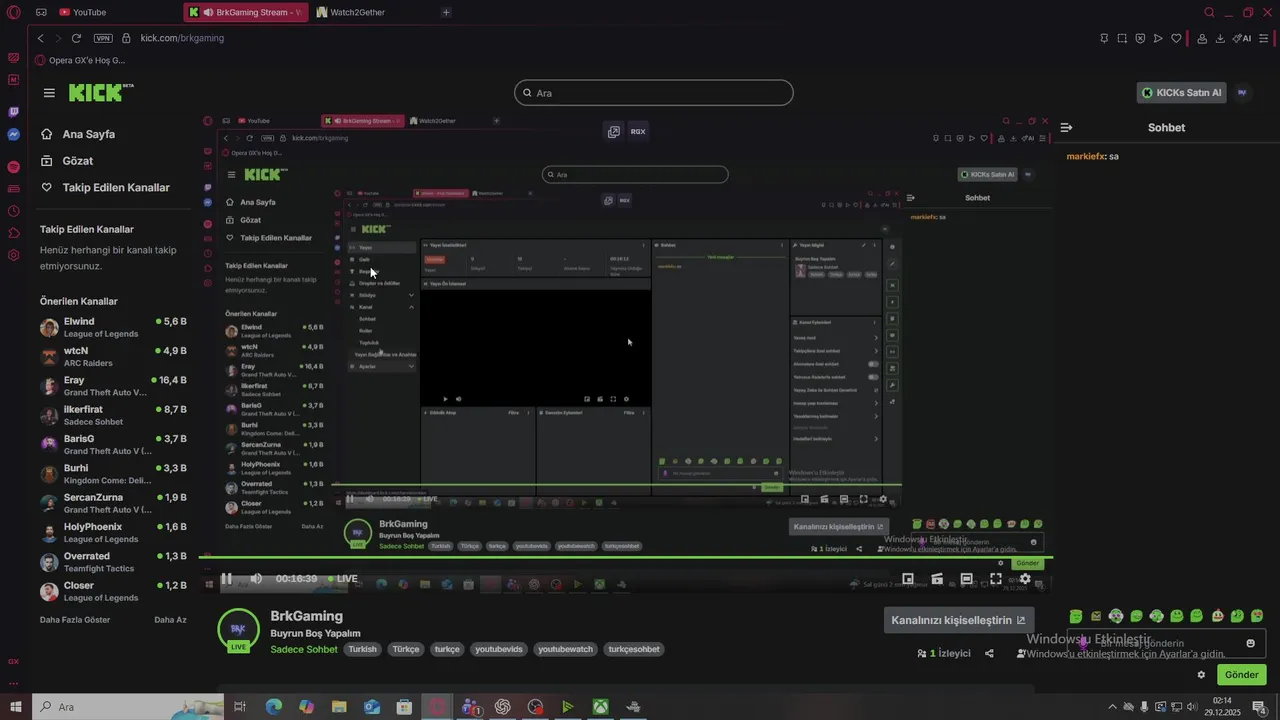Take a snapshot with the capture icon
This screenshot has height=720, width=1280.
(x=1122, y=38)
